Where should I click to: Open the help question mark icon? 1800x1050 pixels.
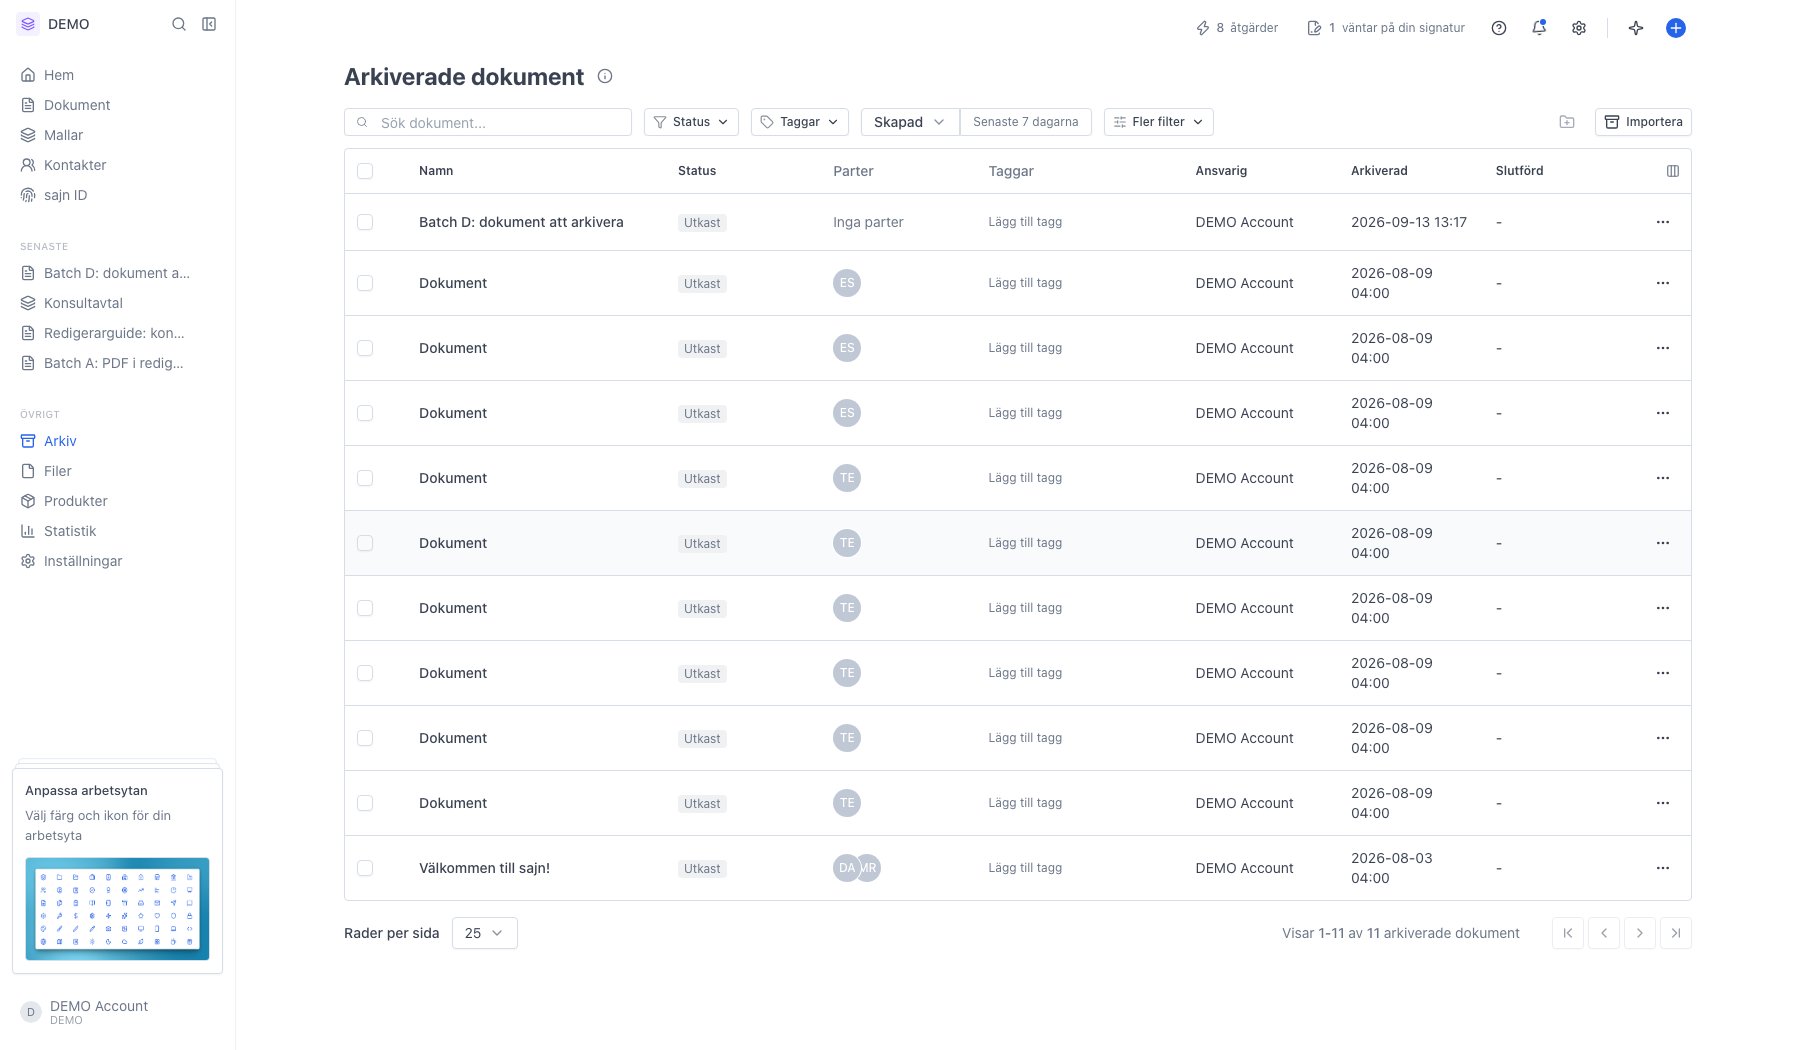(x=1499, y=28)
